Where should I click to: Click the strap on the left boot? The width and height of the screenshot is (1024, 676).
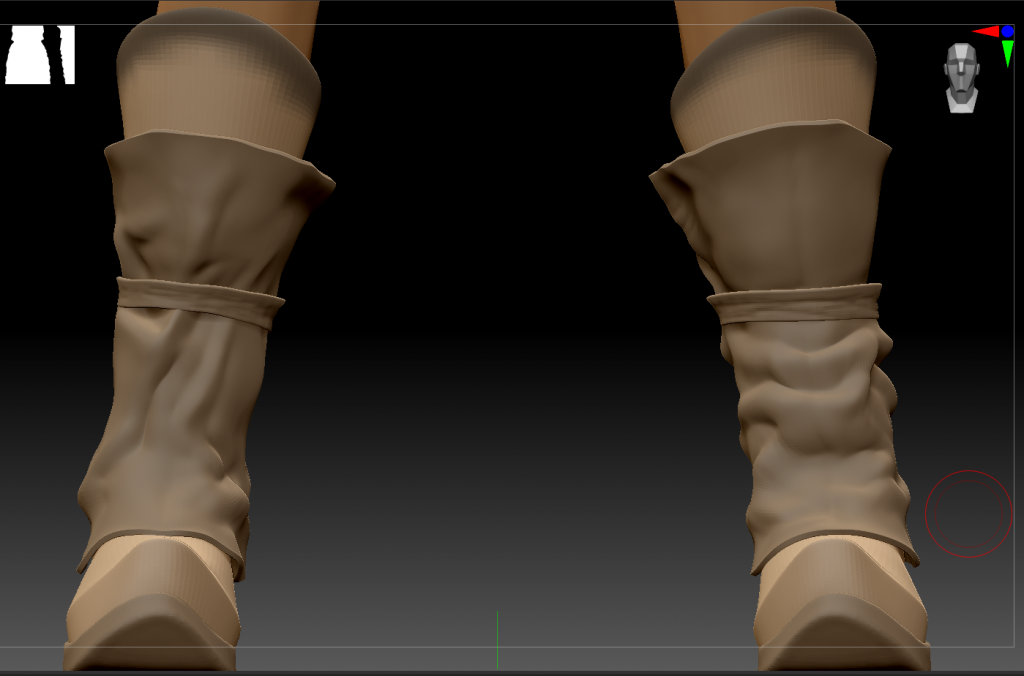tap(200, 301)
